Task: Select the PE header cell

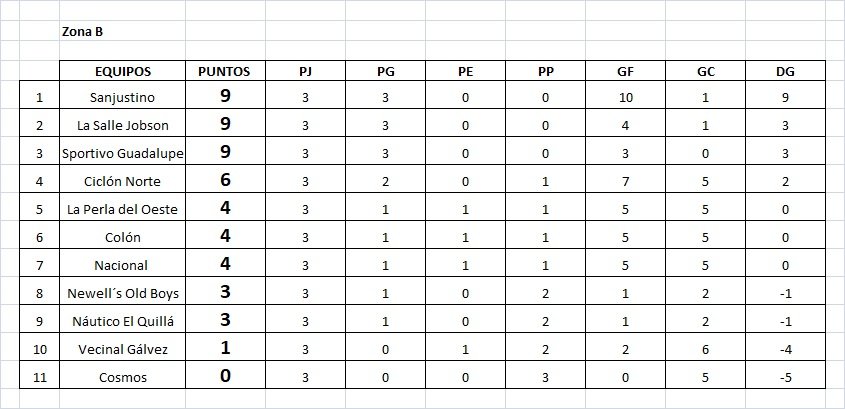Action: tap(465, 71)
